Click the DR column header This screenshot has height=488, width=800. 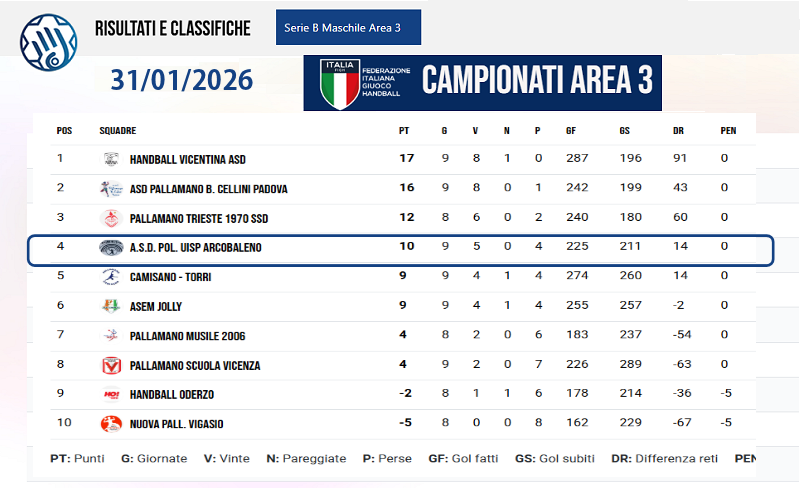pyautogui.click(x=678, y=130)
